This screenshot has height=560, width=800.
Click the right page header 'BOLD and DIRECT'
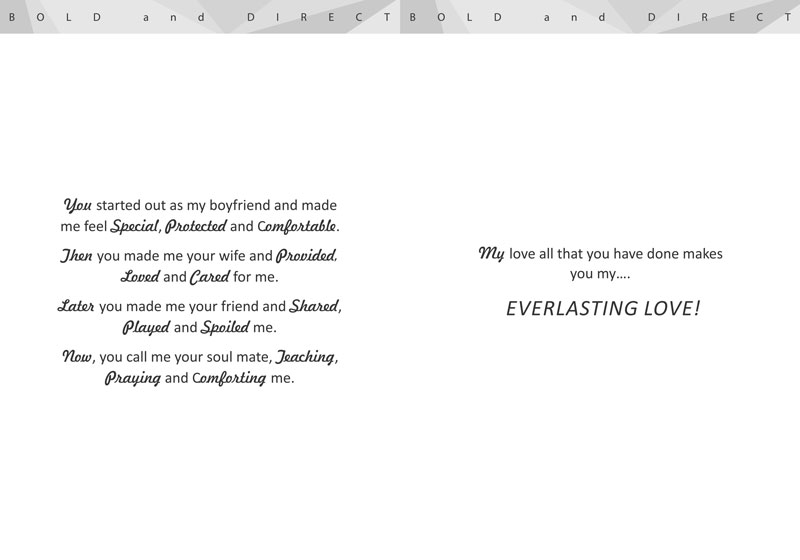[601, 17]
